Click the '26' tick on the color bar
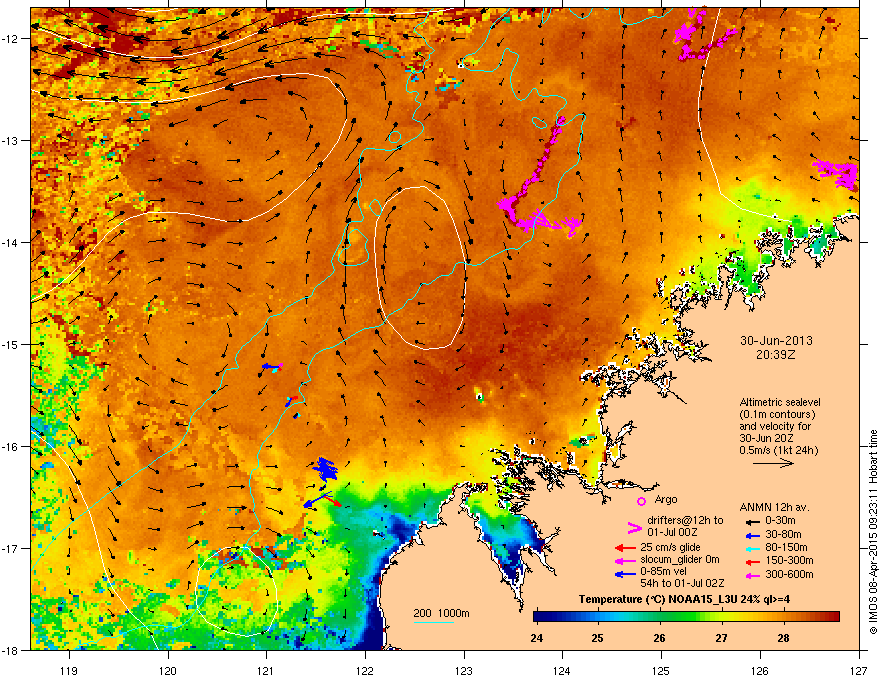This screenshot has height=680, width=880. click(x=659, y=638)
